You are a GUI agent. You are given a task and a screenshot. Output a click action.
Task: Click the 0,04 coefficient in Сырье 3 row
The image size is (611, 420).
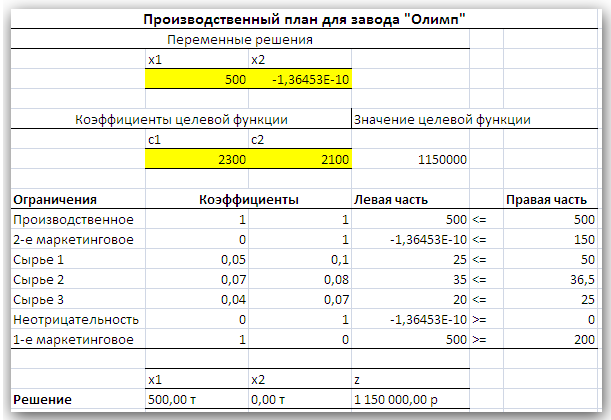point(197,299)
